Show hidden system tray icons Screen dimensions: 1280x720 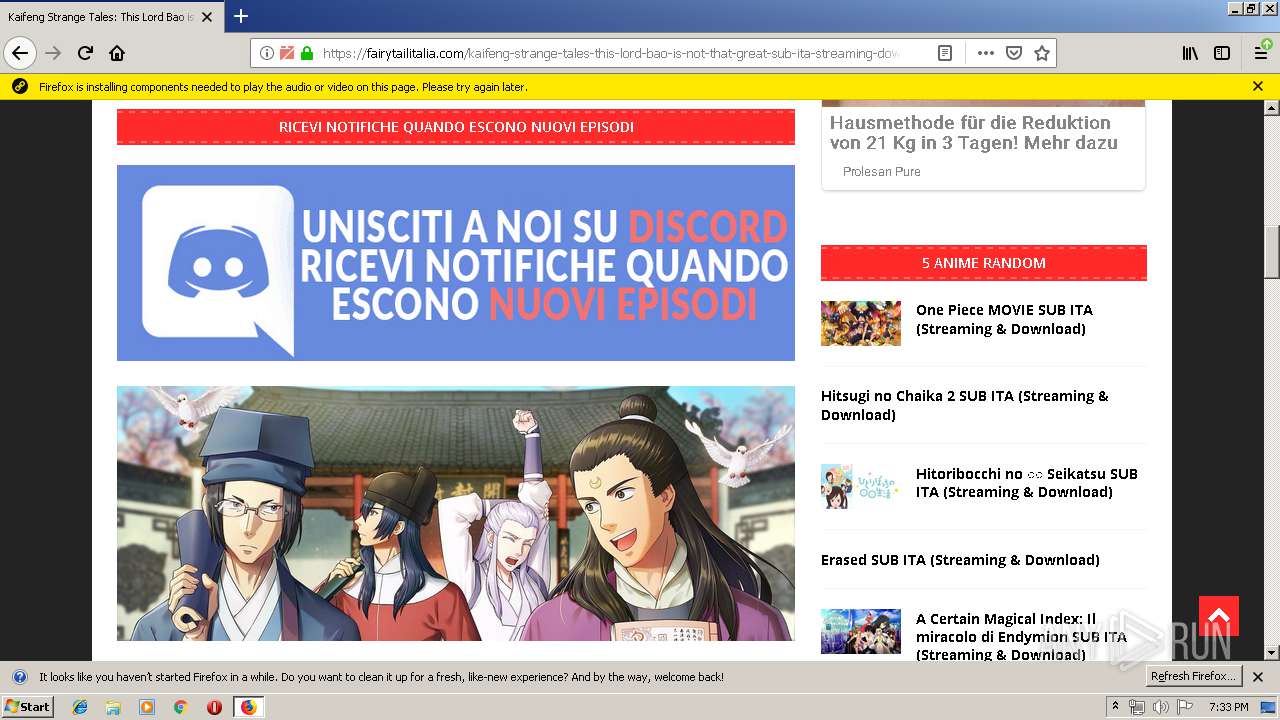1116,707
